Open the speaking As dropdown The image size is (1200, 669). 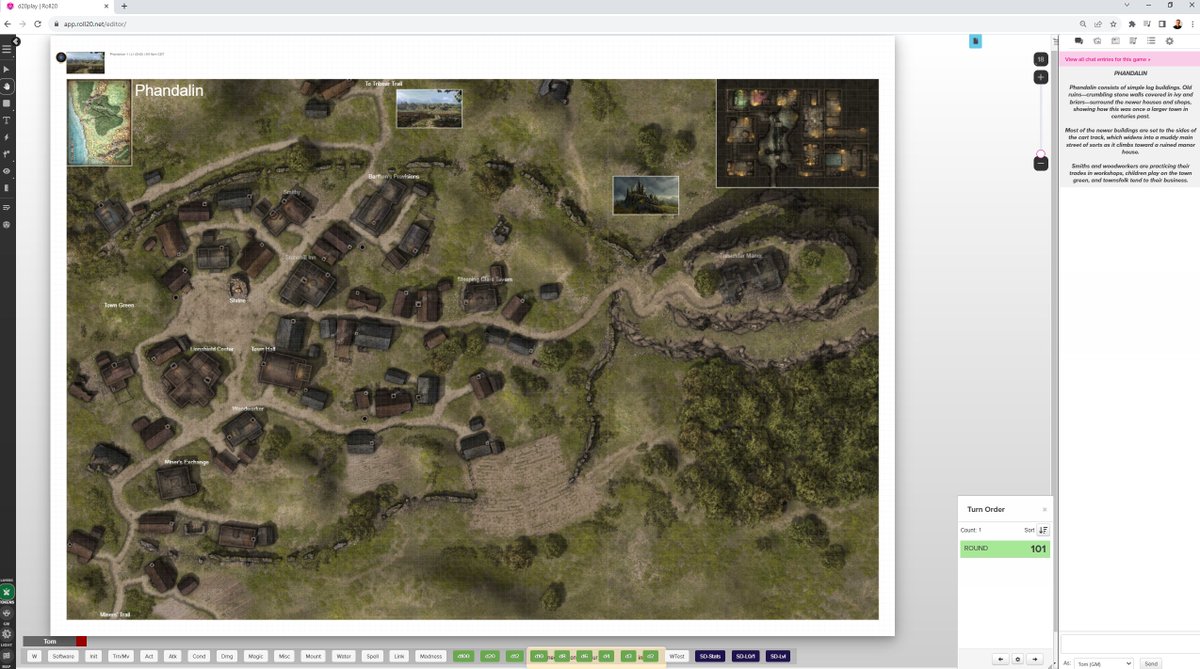tap(1104, 663)
